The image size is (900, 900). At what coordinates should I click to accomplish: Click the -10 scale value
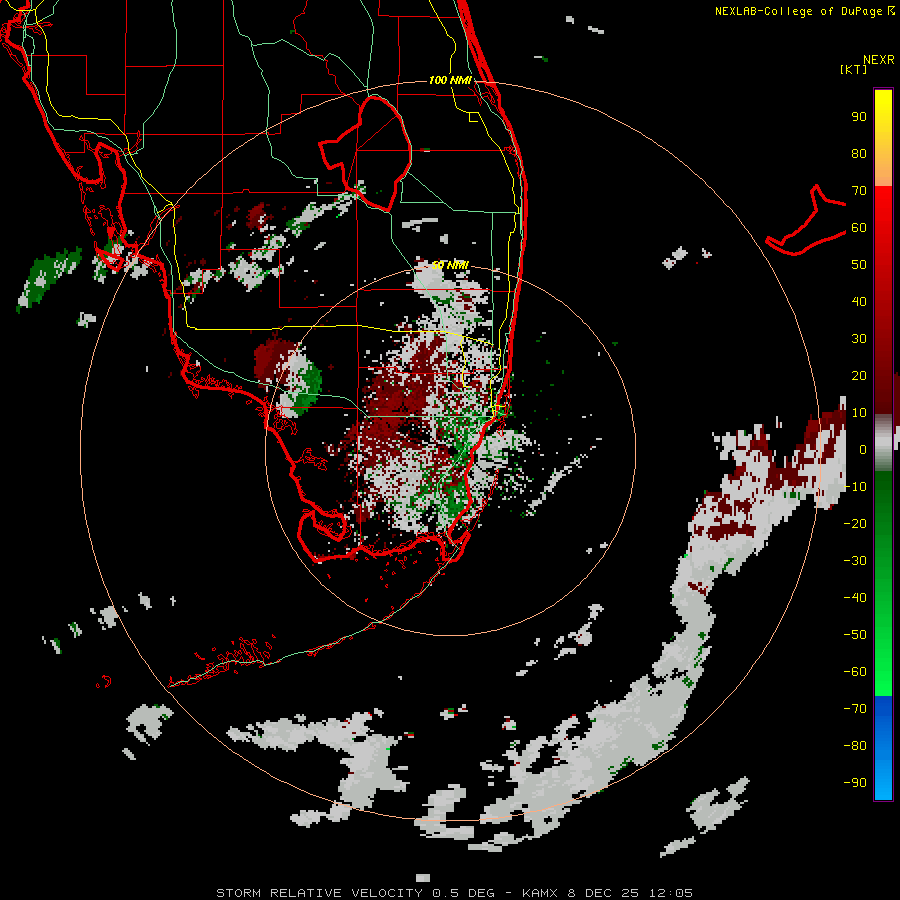(x=855, y=487)
